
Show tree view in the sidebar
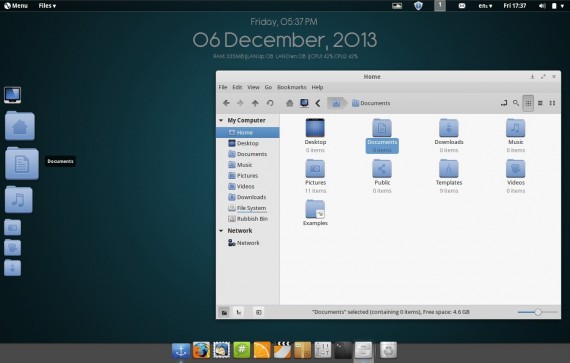238,312
